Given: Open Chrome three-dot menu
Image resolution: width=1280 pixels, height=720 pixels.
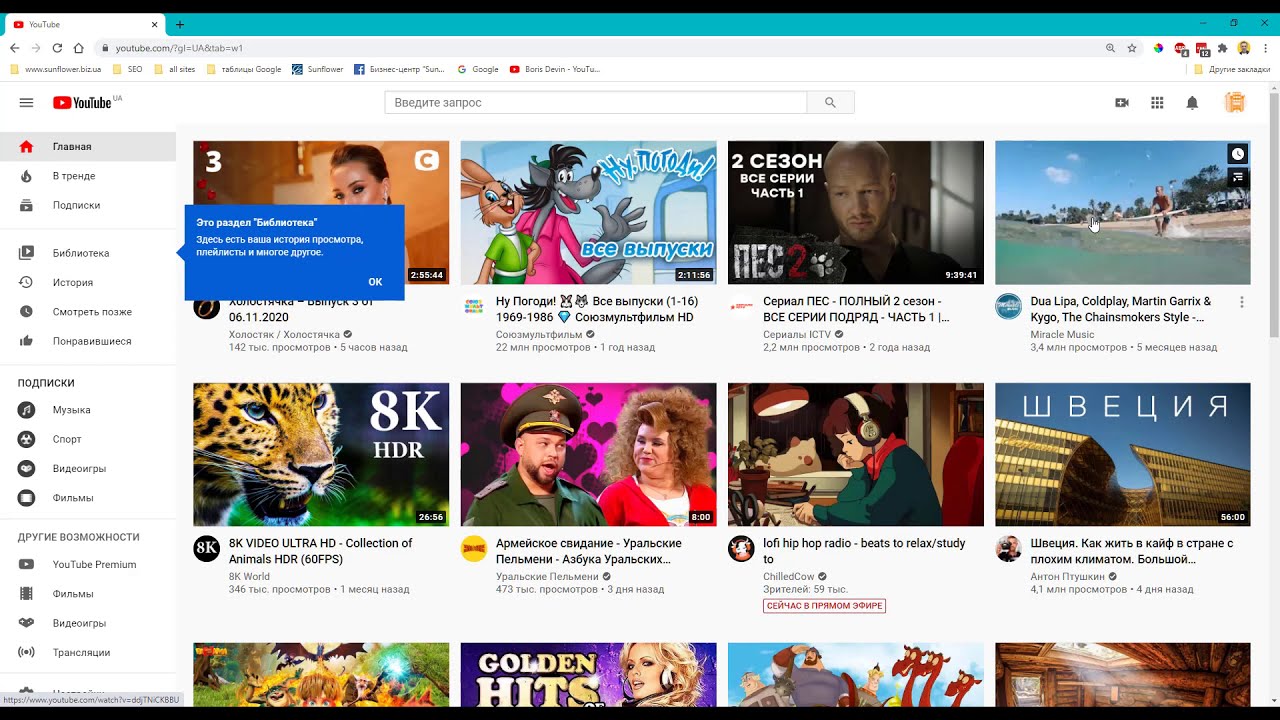Looking at the screenshot, I should tap(1265, 48).
